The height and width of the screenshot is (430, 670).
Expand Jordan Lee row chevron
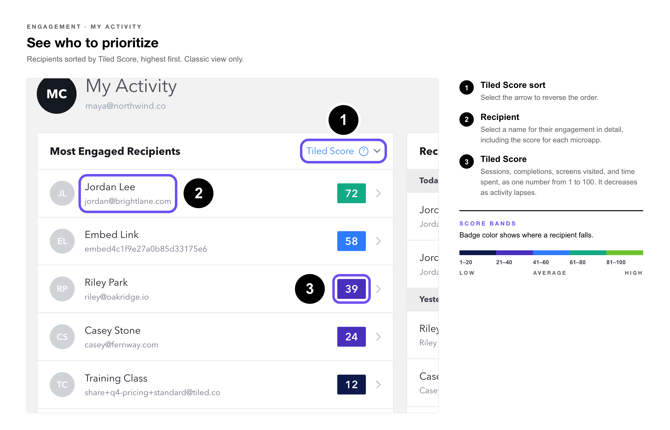(379, 193)
